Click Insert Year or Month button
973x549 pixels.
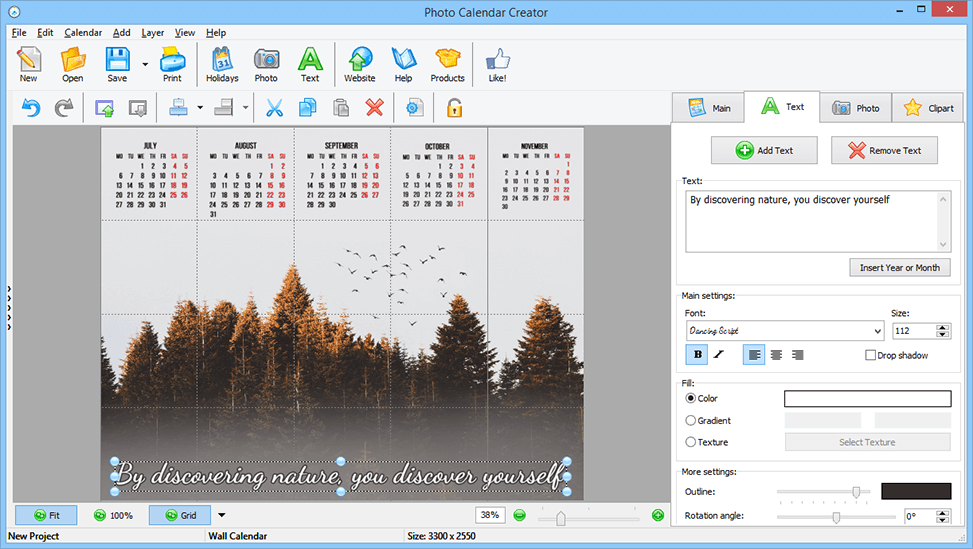(899, 268)
